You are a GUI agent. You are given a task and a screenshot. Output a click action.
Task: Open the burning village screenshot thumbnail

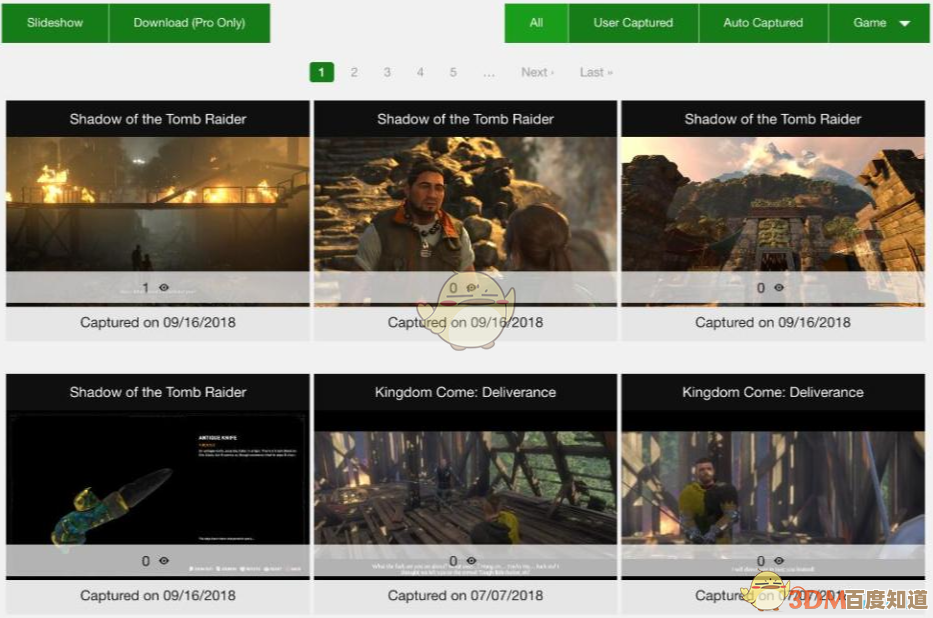coord(157,205)
